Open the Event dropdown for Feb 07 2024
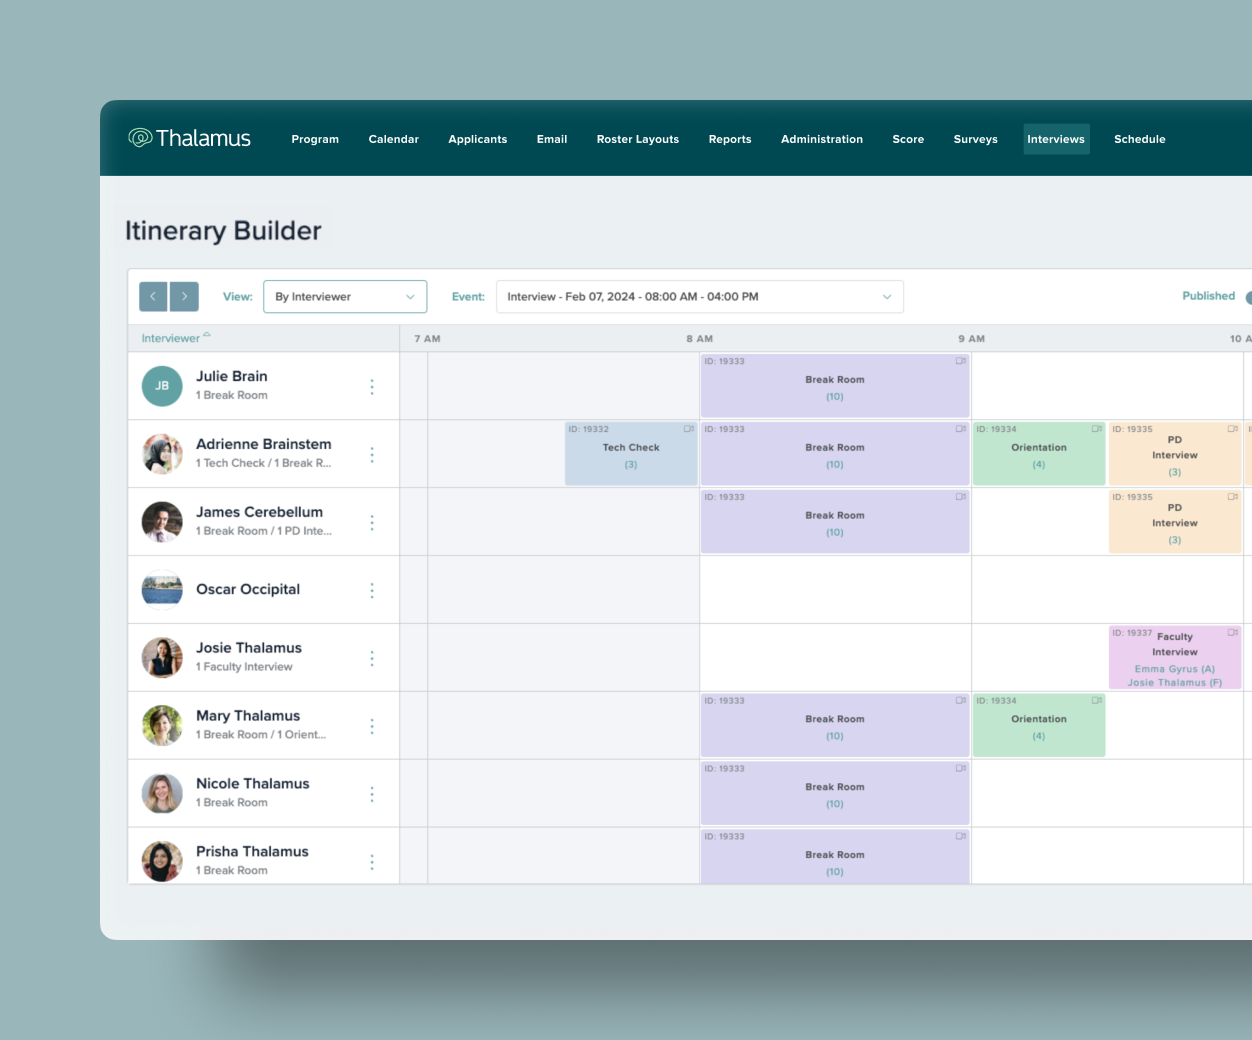1252x1040 pixels. pos(700,296)
